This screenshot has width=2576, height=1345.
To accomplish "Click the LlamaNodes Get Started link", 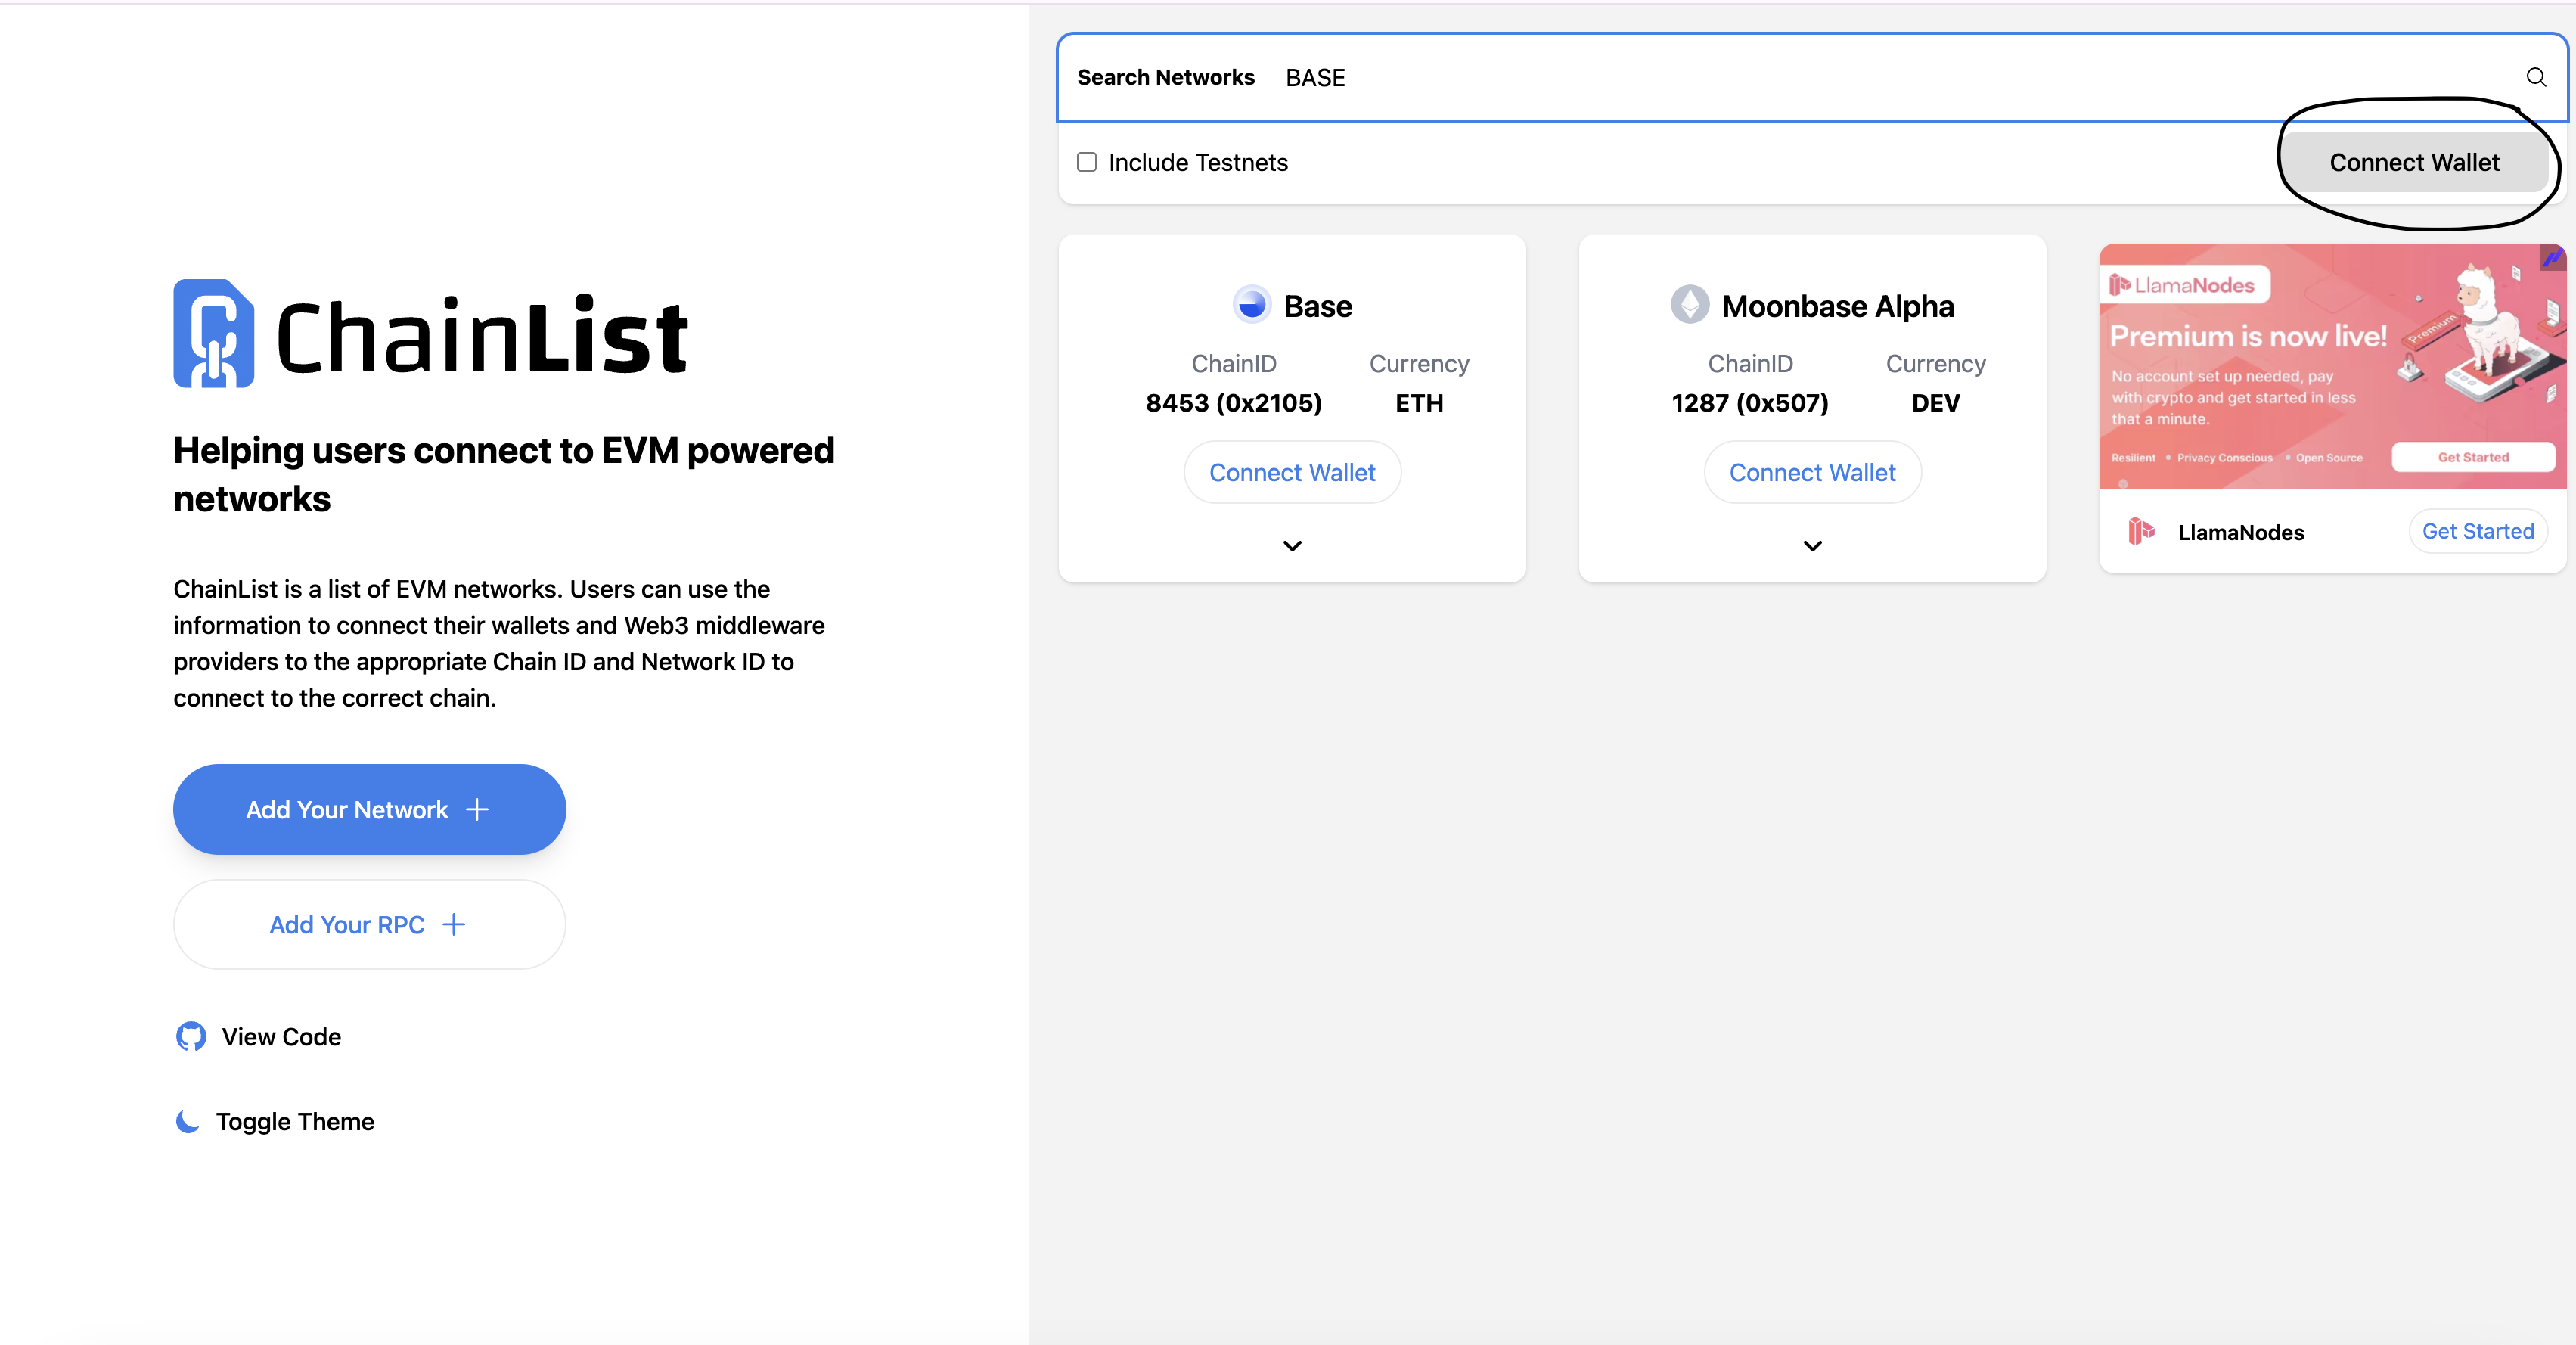I will 2477,531.
